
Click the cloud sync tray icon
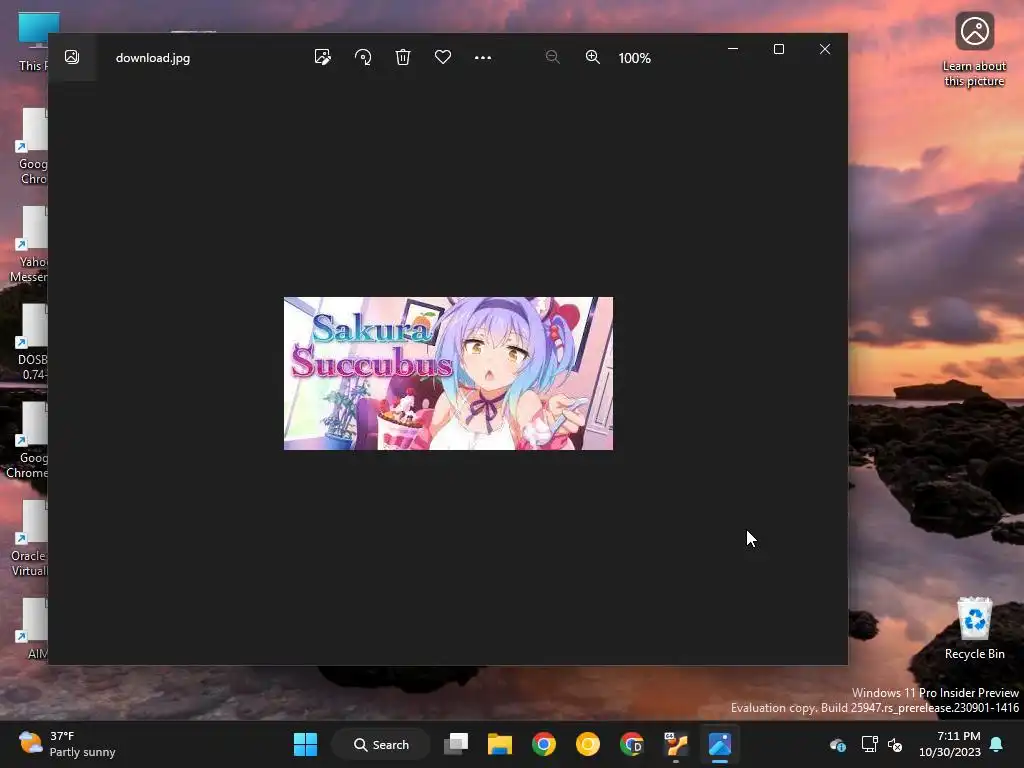838,744
